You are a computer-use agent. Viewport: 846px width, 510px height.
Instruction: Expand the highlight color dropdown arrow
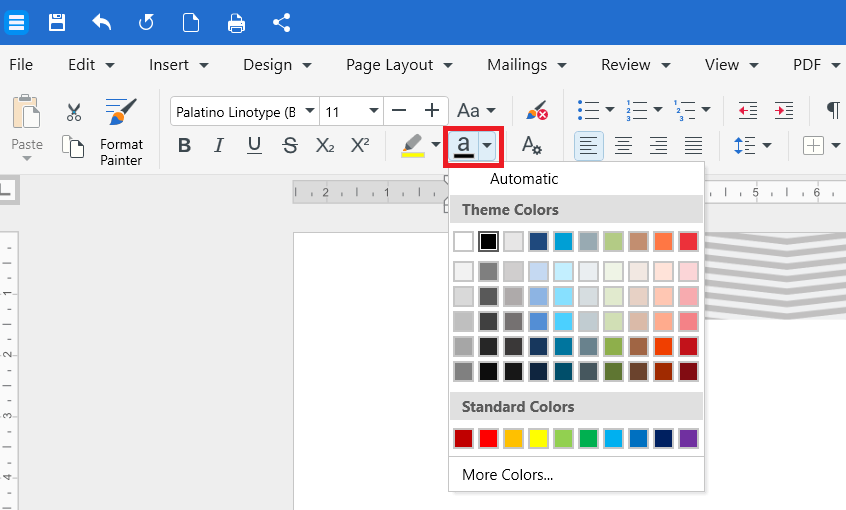point(436,145)
